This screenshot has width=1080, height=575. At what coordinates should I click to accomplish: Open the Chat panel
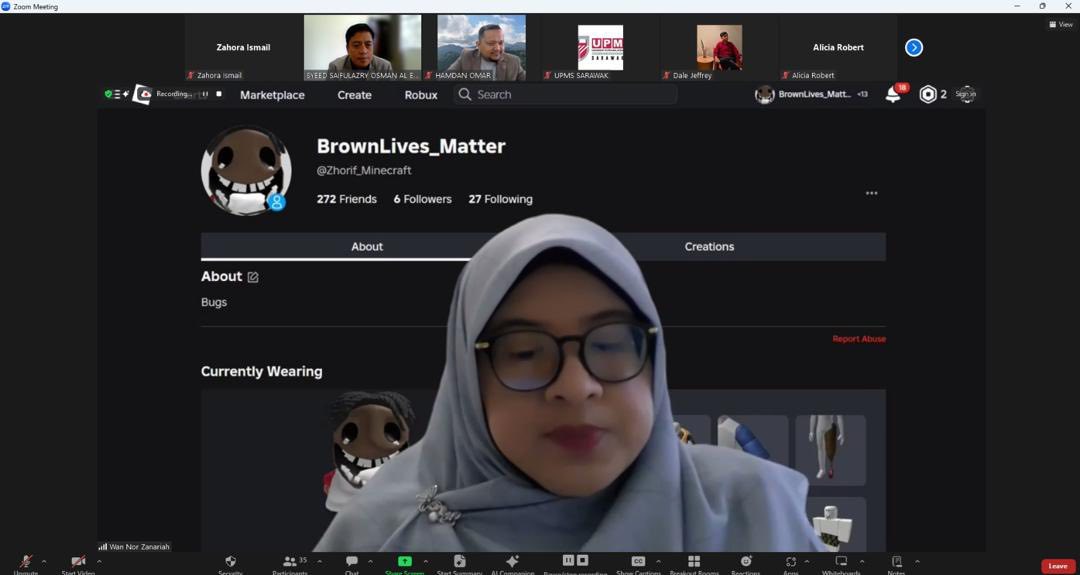(x=351, y=564)
